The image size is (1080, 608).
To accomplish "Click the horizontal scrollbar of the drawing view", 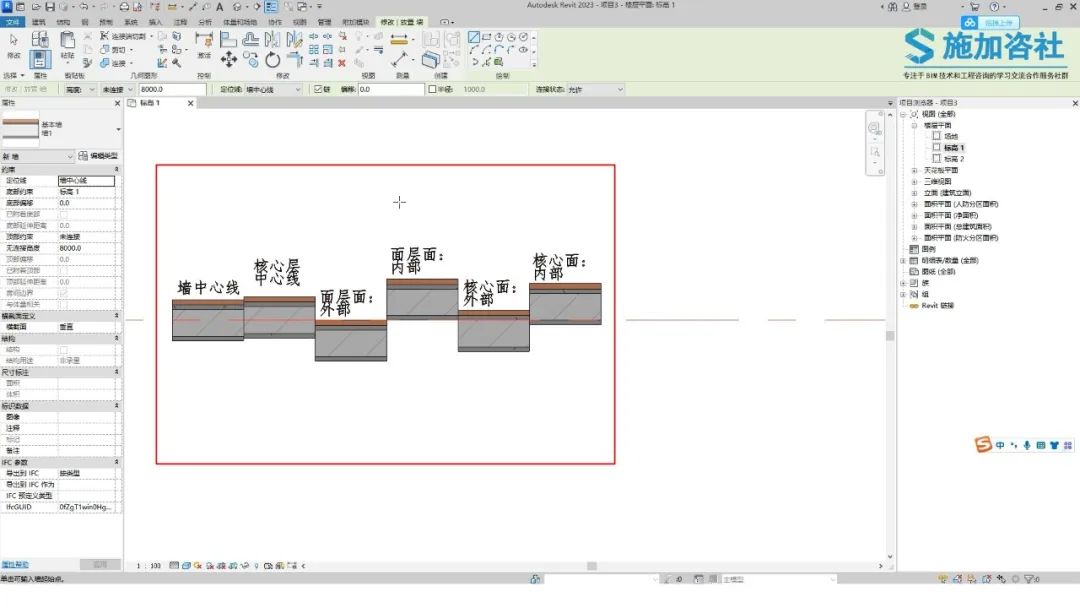I will tap(592, 566).
